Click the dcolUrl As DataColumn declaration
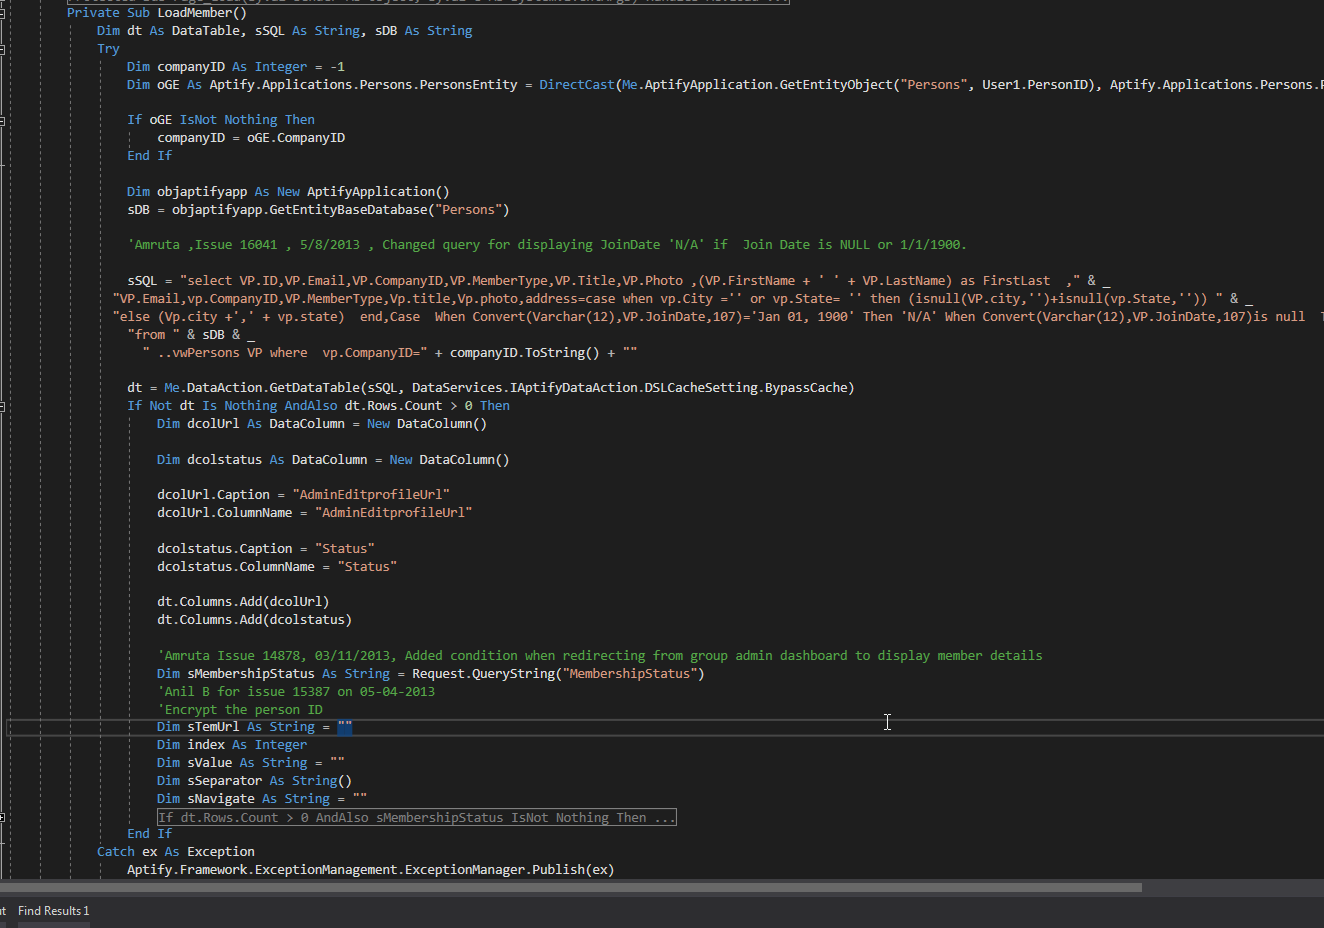The width and height of the screenshot is (1324, 928). point(322,424)
